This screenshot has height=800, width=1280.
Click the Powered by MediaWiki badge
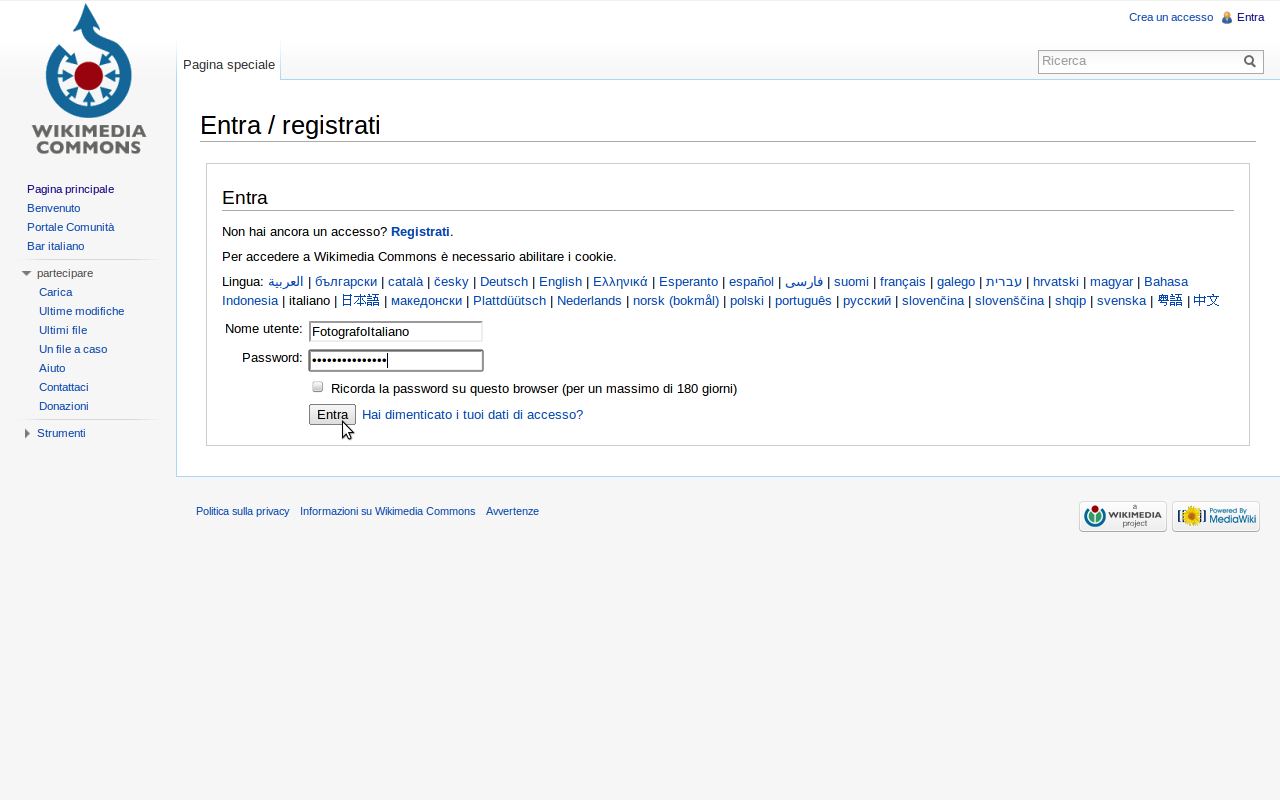pos(1215,516)
